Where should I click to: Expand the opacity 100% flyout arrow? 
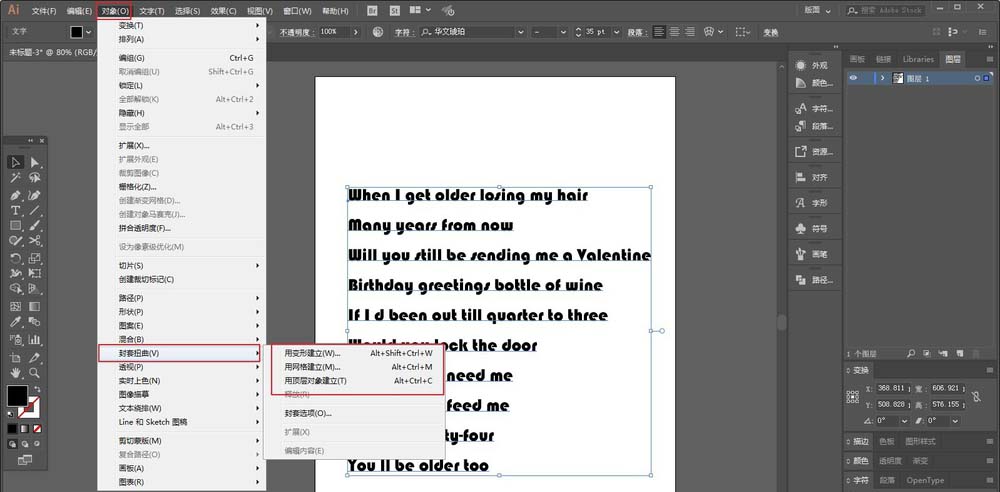coord(355,32)
